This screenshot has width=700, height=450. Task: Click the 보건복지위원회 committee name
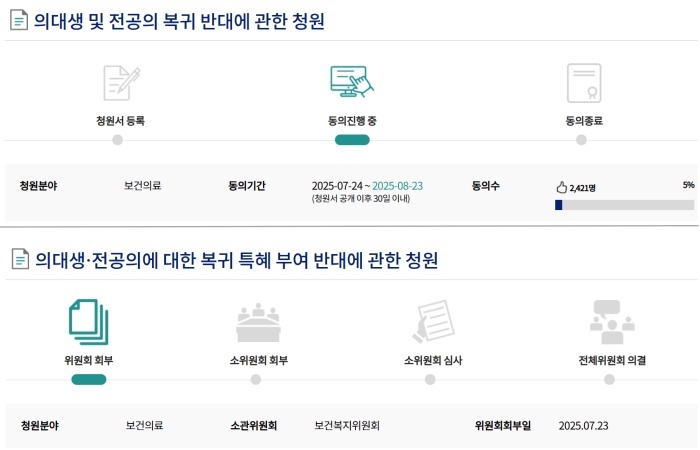[347, 425]
